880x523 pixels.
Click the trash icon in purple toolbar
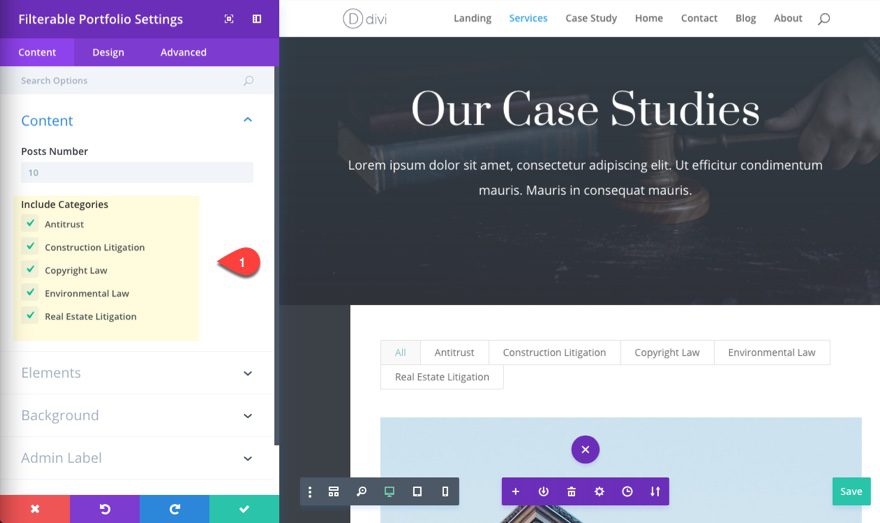point(571,492)
